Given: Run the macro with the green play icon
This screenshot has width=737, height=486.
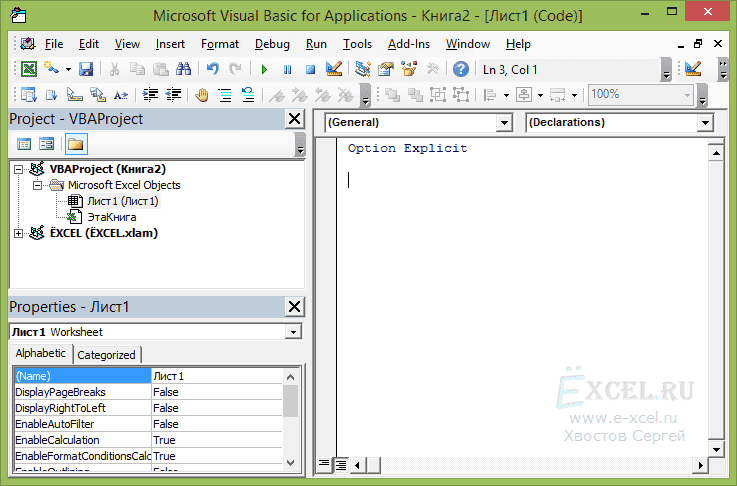Looking at the screenshot, I should [x=264, y=69].
